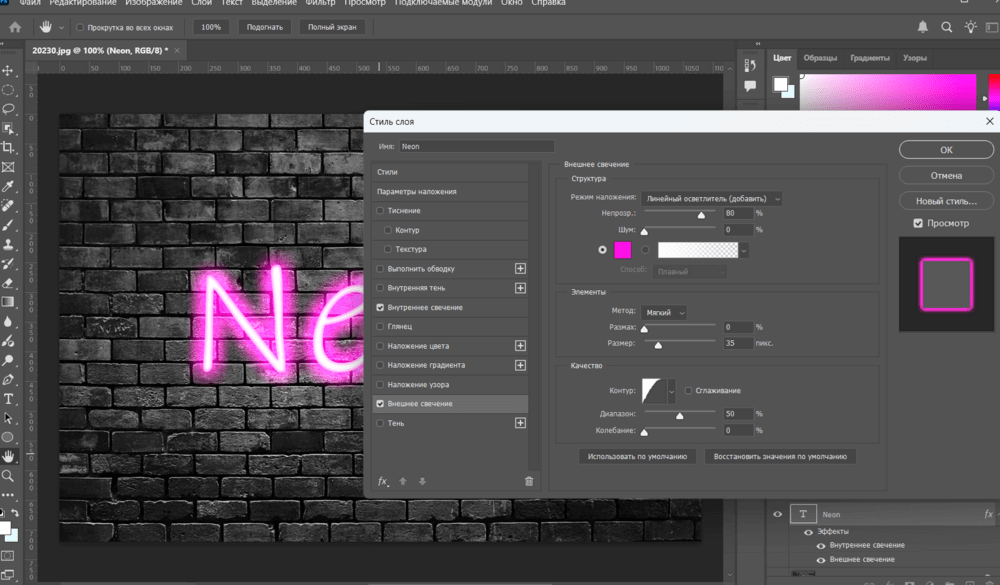The image size is (1000, 585).
Task: Select the Type tool in the toolbar
Action: coord(9,399)
